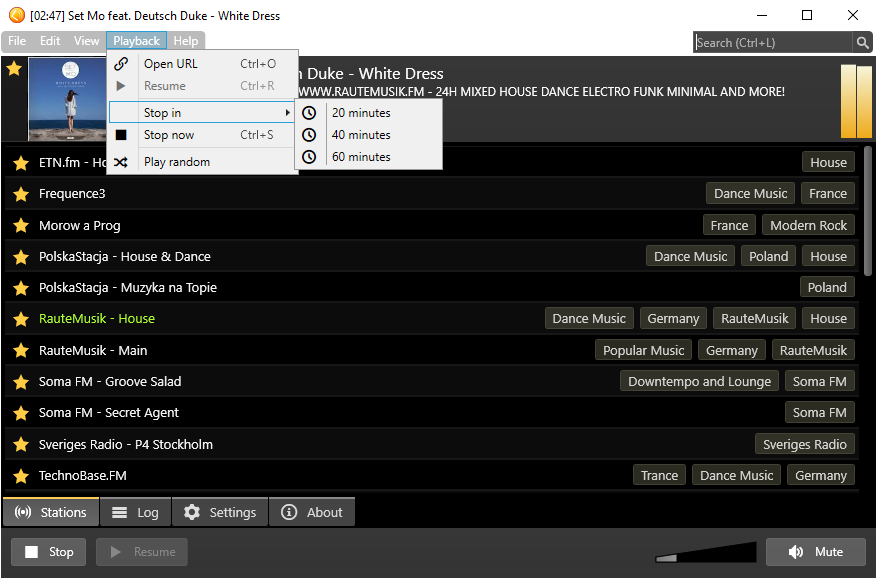Click the Play random shuffle icon

[121, 162]
